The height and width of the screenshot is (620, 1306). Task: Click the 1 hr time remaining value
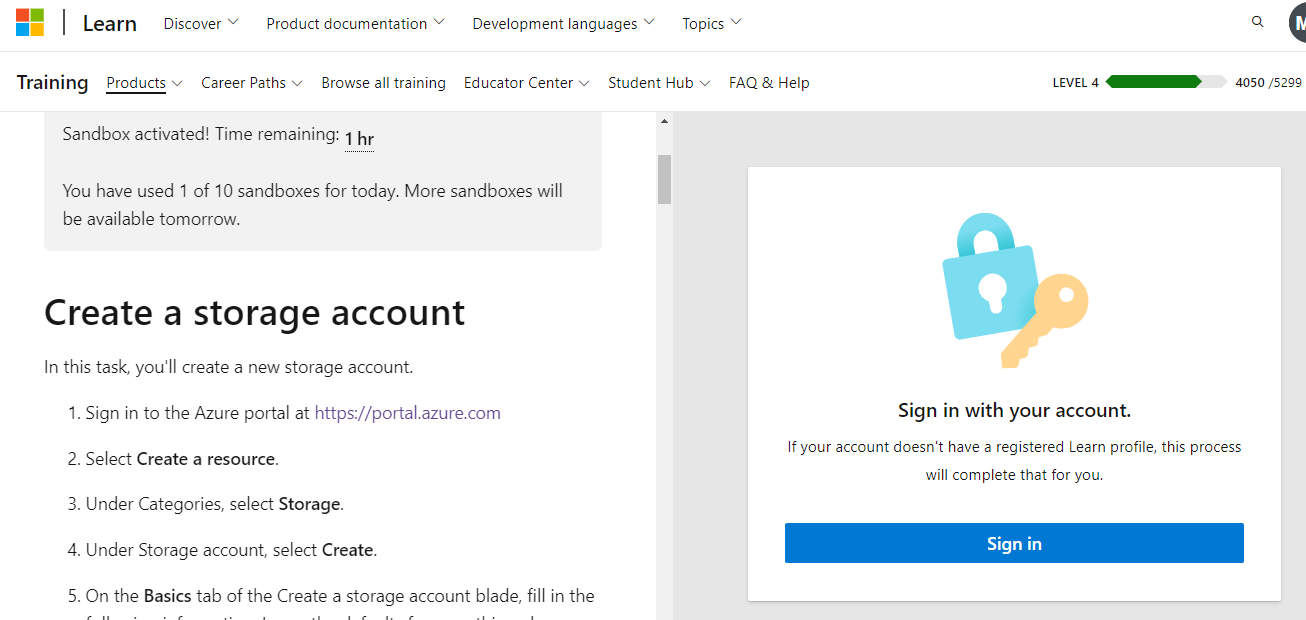point(359,138)
